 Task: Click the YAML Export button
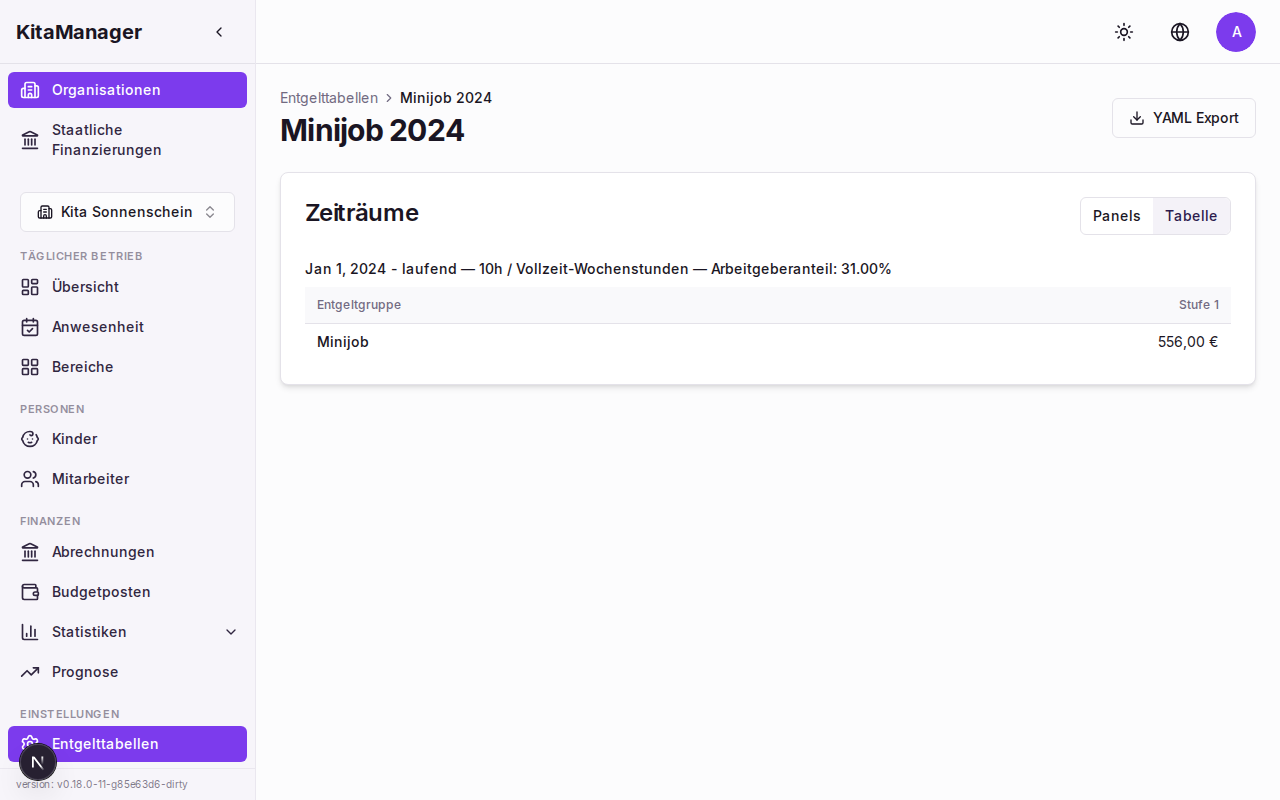(1183, 118)
